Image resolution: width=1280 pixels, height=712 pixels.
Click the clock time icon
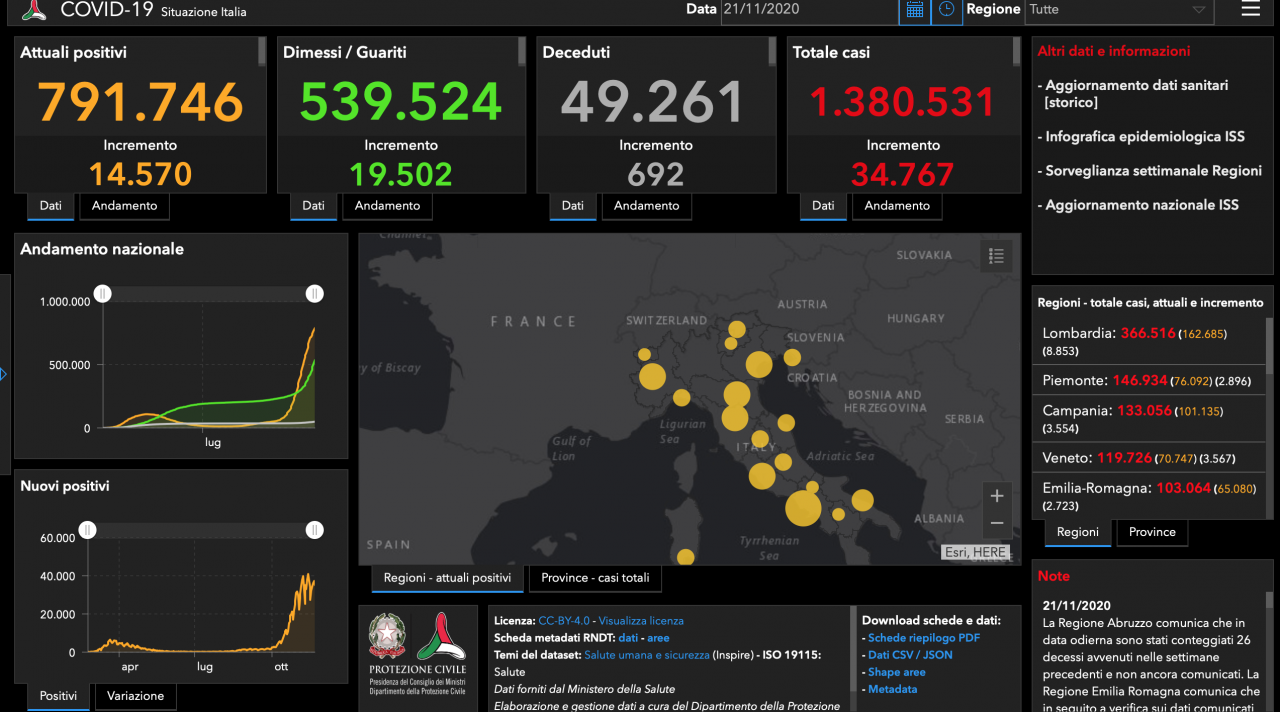[946, 10]
